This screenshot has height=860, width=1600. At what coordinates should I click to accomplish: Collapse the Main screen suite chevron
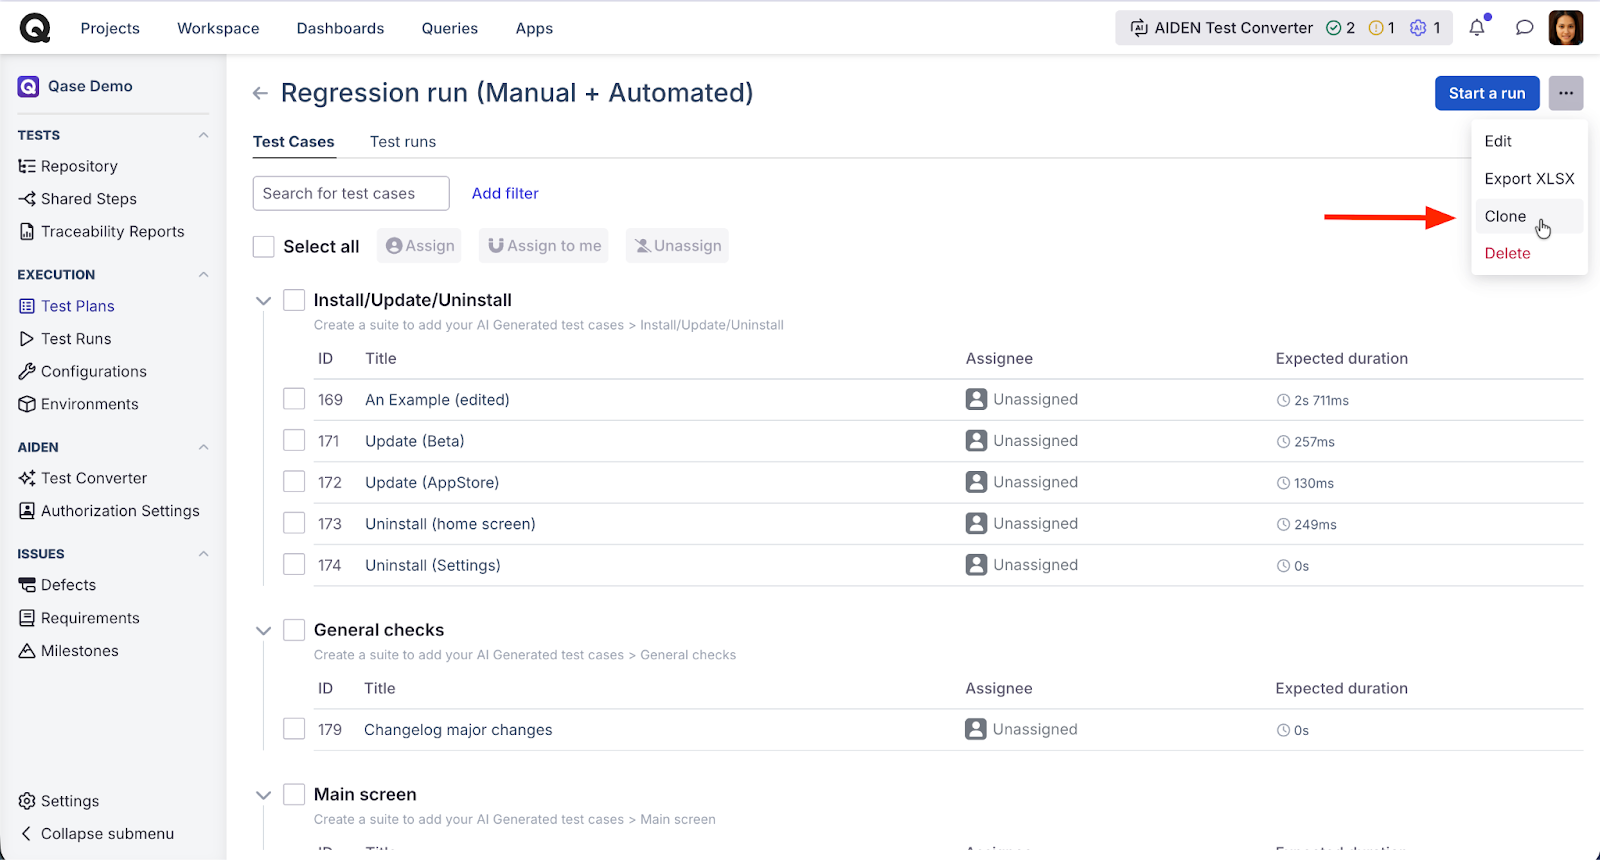point(264,795)
